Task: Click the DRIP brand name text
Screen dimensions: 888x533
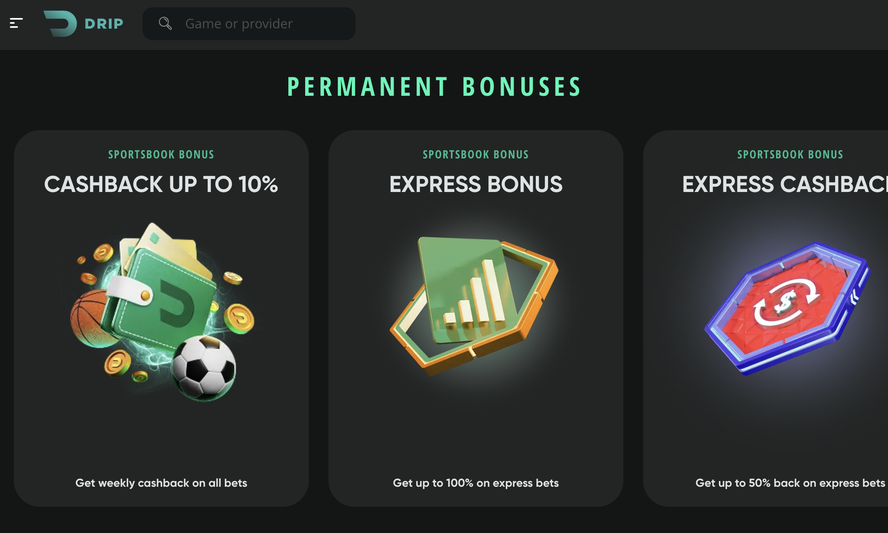Action: click(x=104, y=24)
